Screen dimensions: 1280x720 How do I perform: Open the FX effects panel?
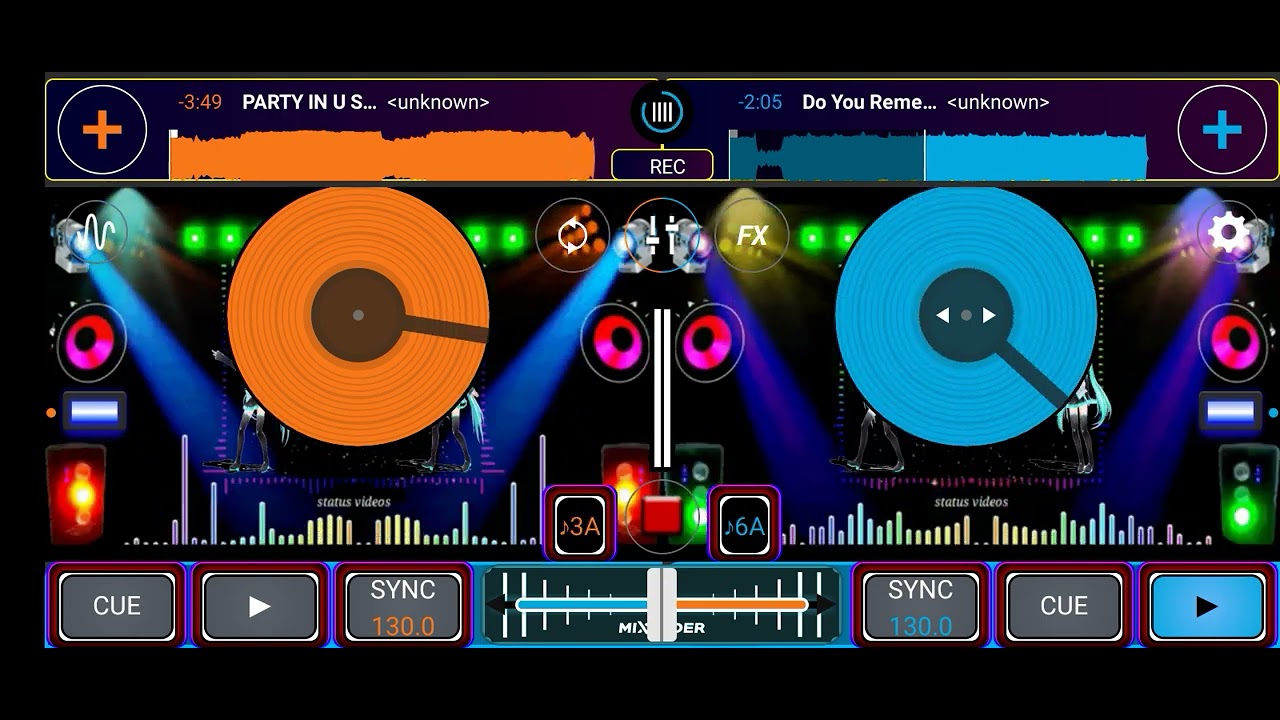(751, 236)
